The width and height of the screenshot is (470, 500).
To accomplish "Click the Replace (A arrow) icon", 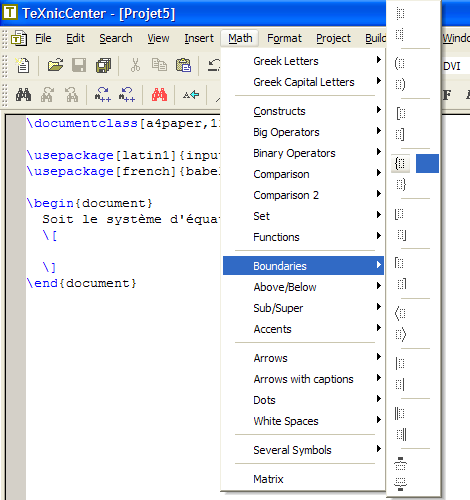I will pos(191,95).
